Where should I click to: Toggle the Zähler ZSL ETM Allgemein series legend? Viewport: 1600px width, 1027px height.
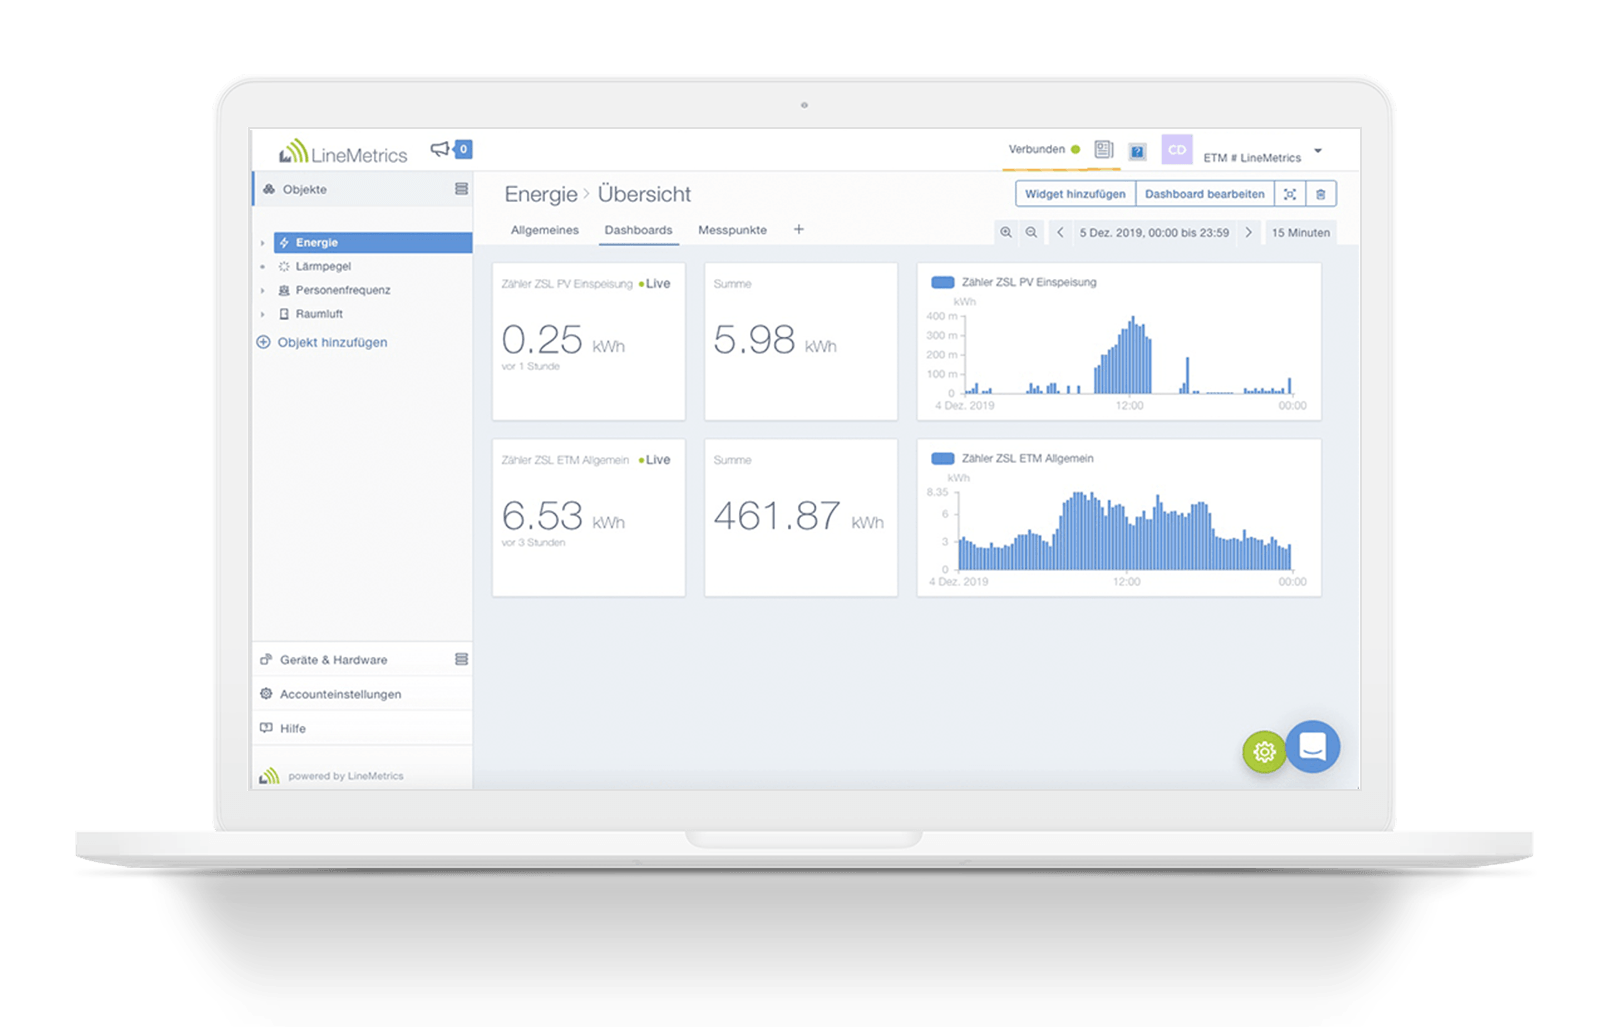click(942, 458)
